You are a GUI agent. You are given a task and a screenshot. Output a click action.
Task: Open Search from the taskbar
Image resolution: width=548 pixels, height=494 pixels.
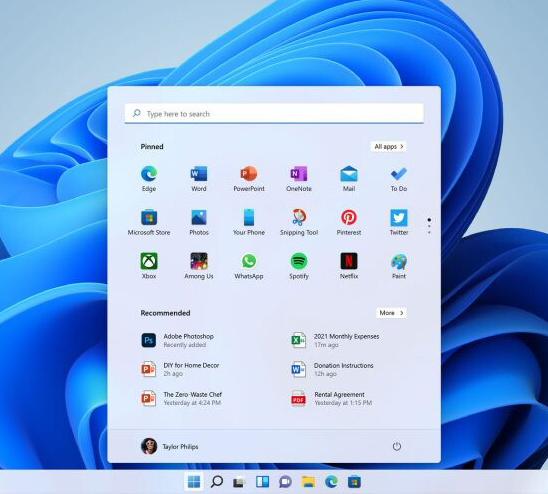(217, 482)
